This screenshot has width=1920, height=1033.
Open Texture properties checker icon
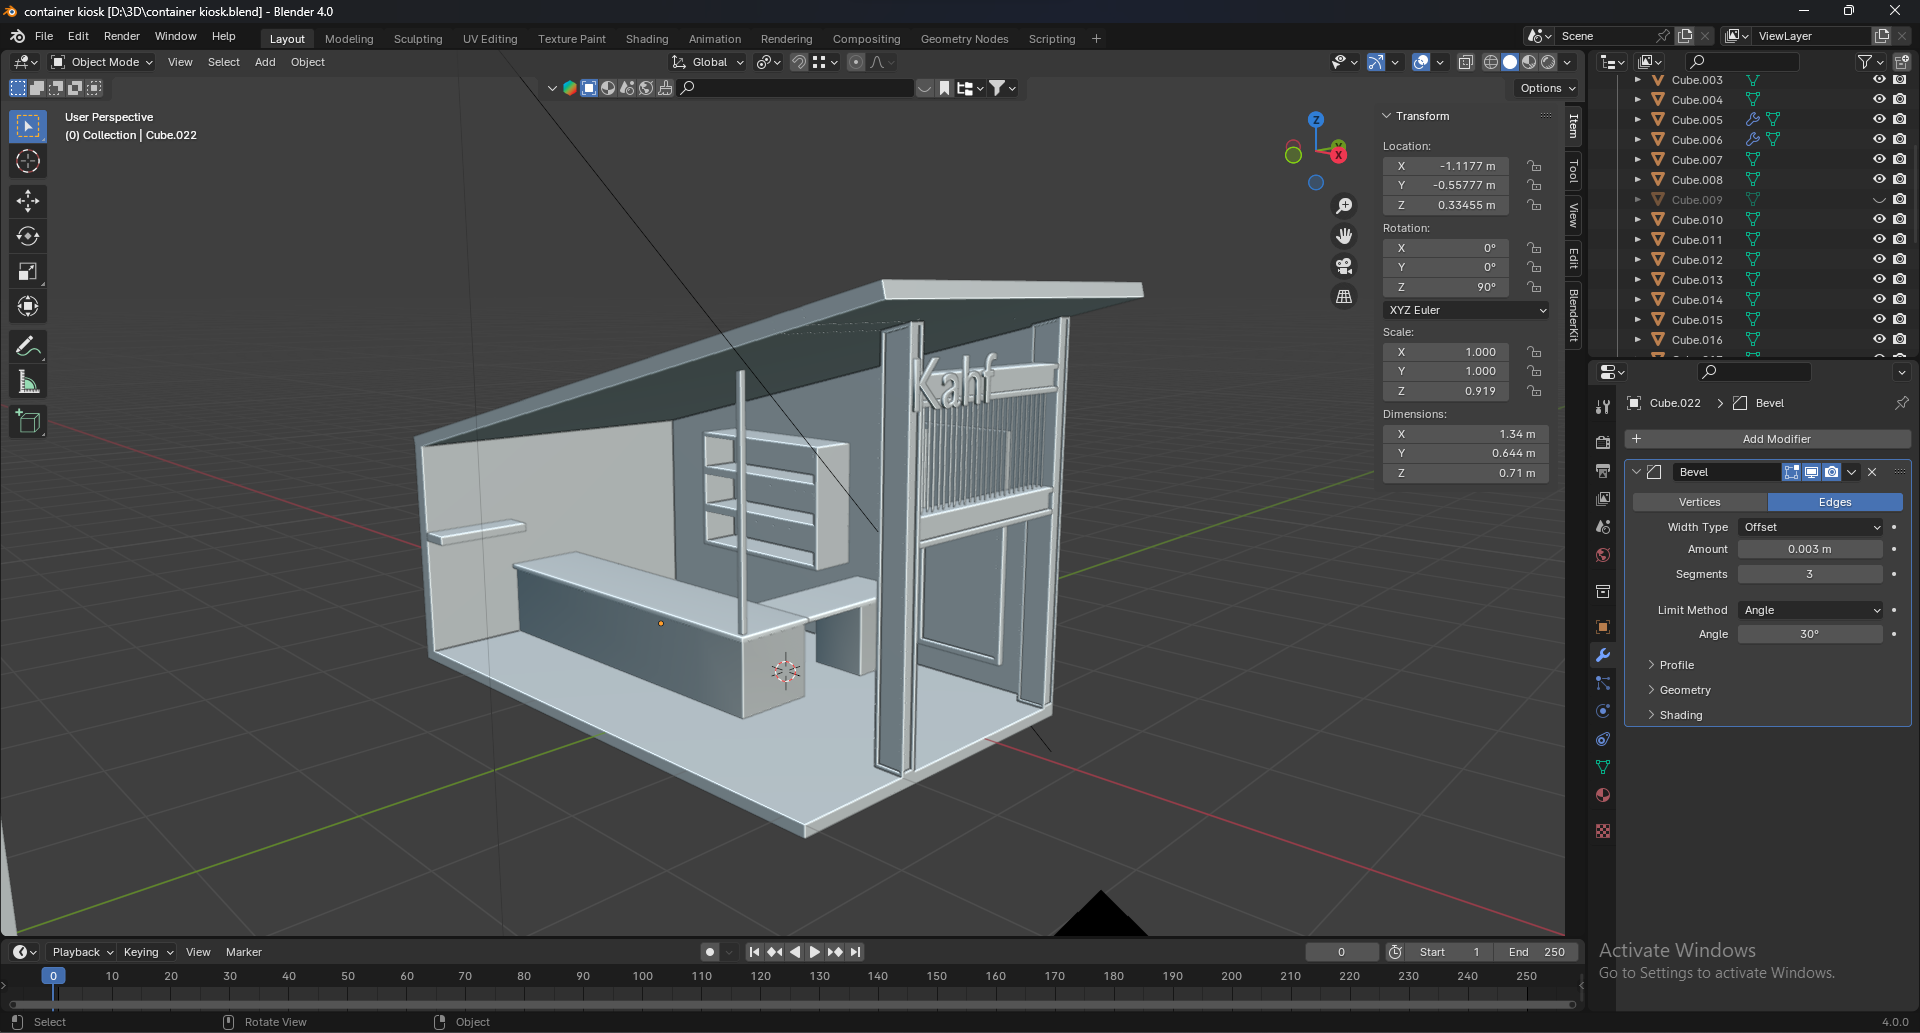click(x=1603, y=831)
